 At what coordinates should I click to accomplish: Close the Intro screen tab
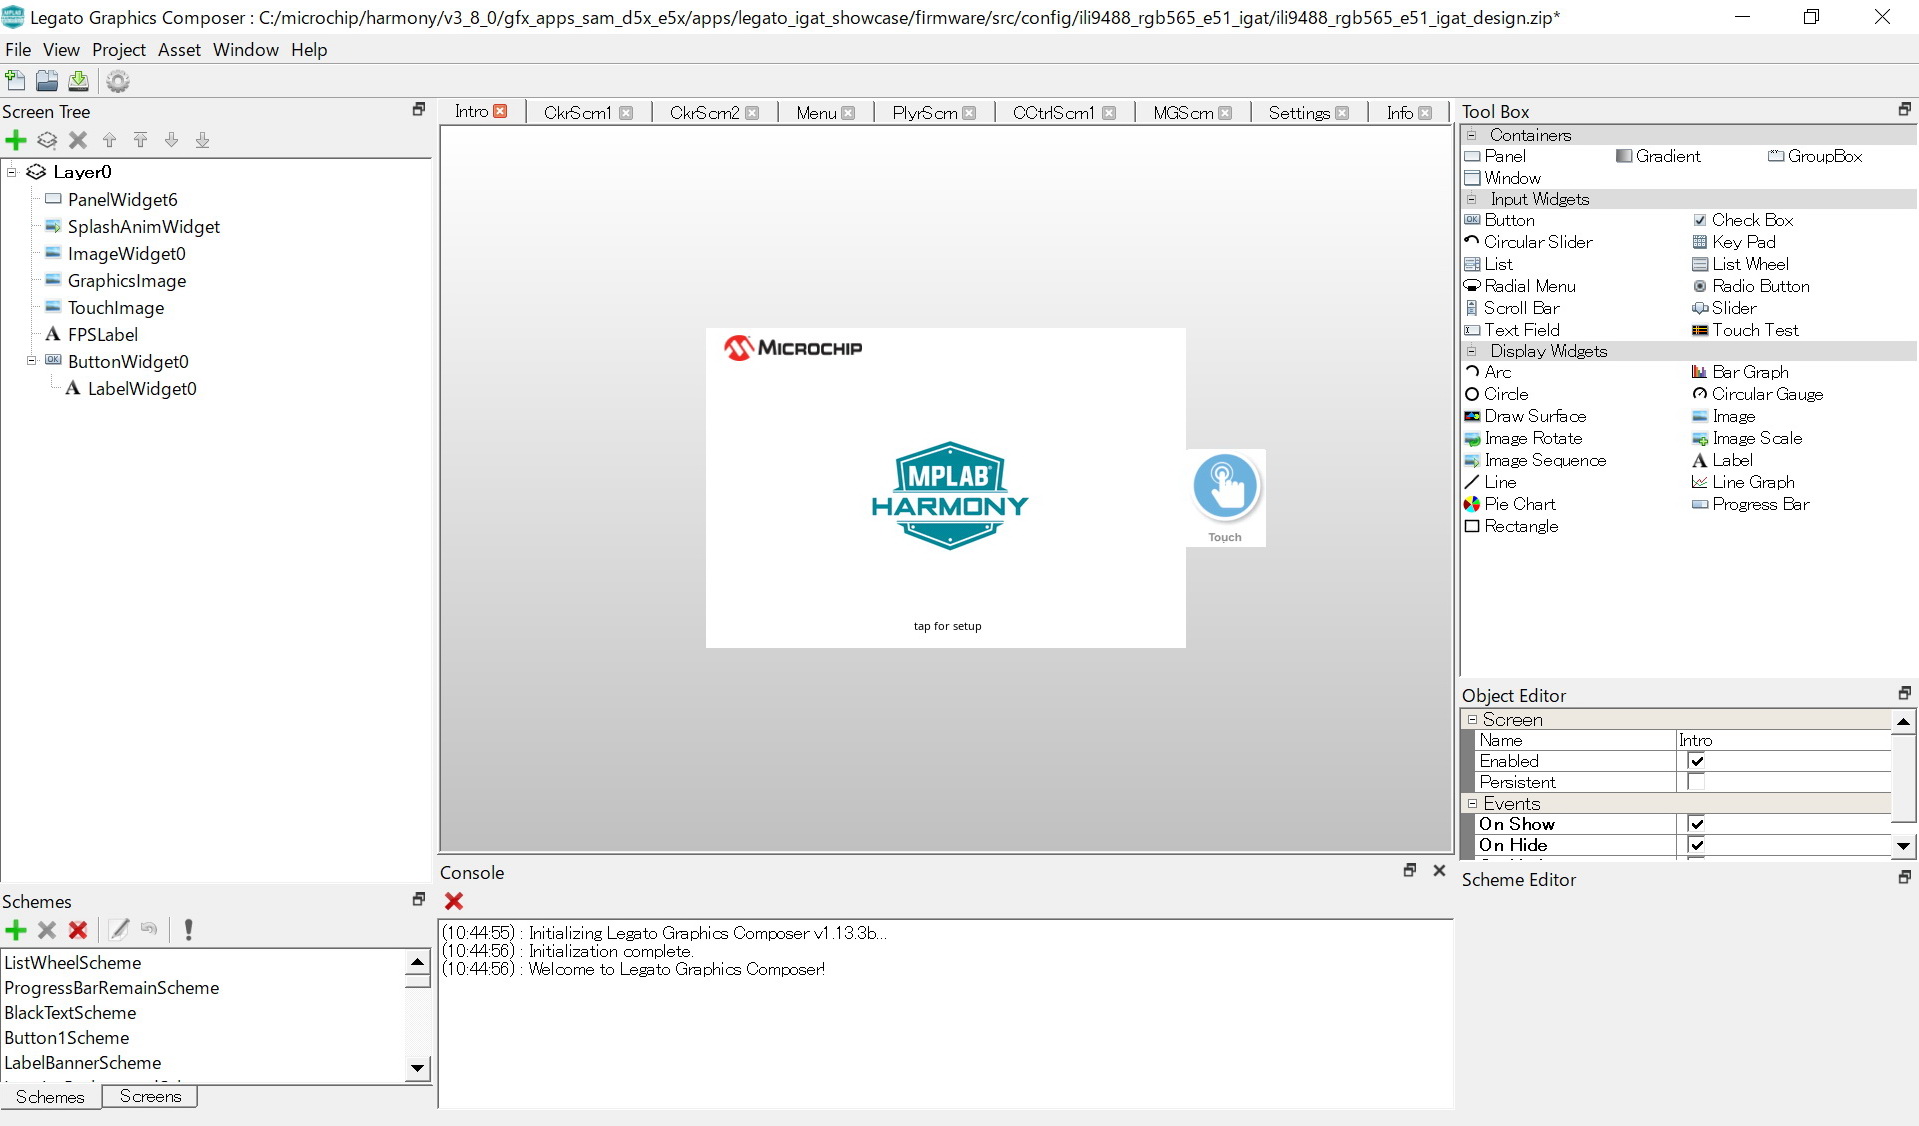(501, 111)
